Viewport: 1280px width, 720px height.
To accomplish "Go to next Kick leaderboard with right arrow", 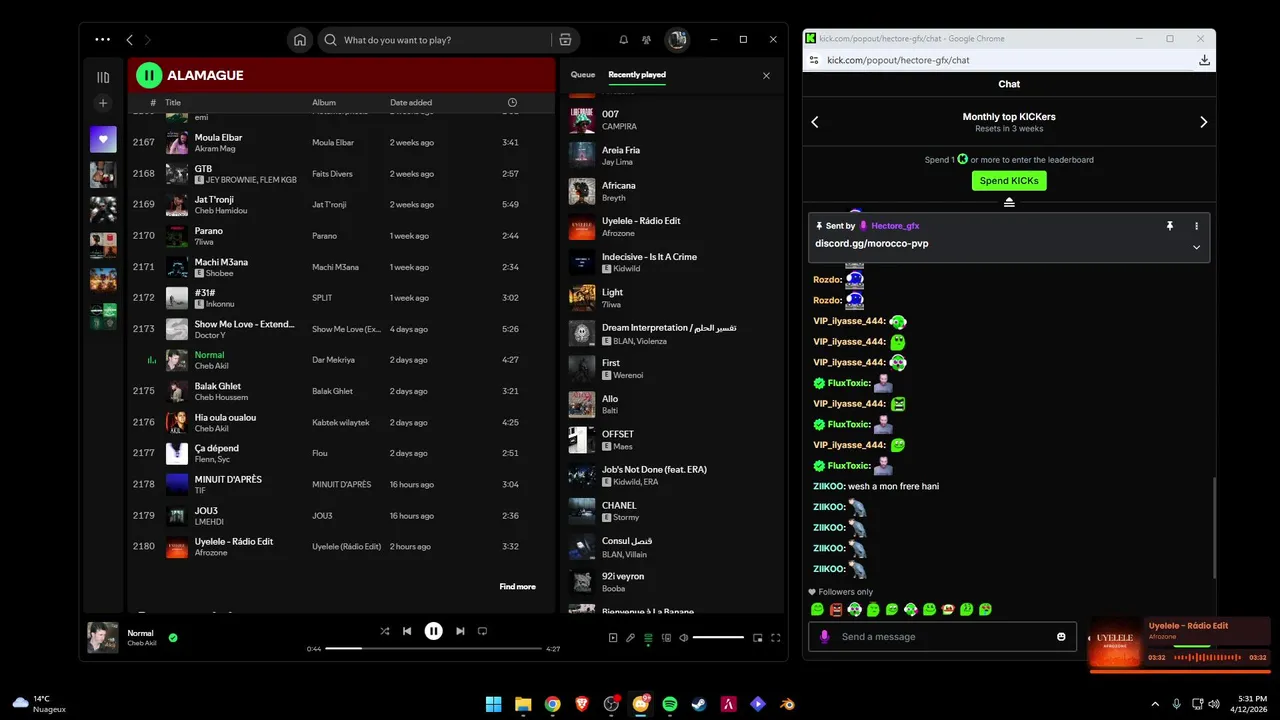I will click(x=1203, y=122).
